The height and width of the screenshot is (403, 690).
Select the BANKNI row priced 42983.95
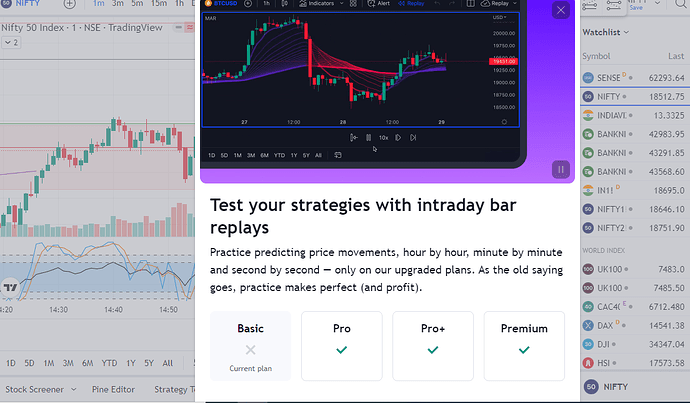coord(635,134)
